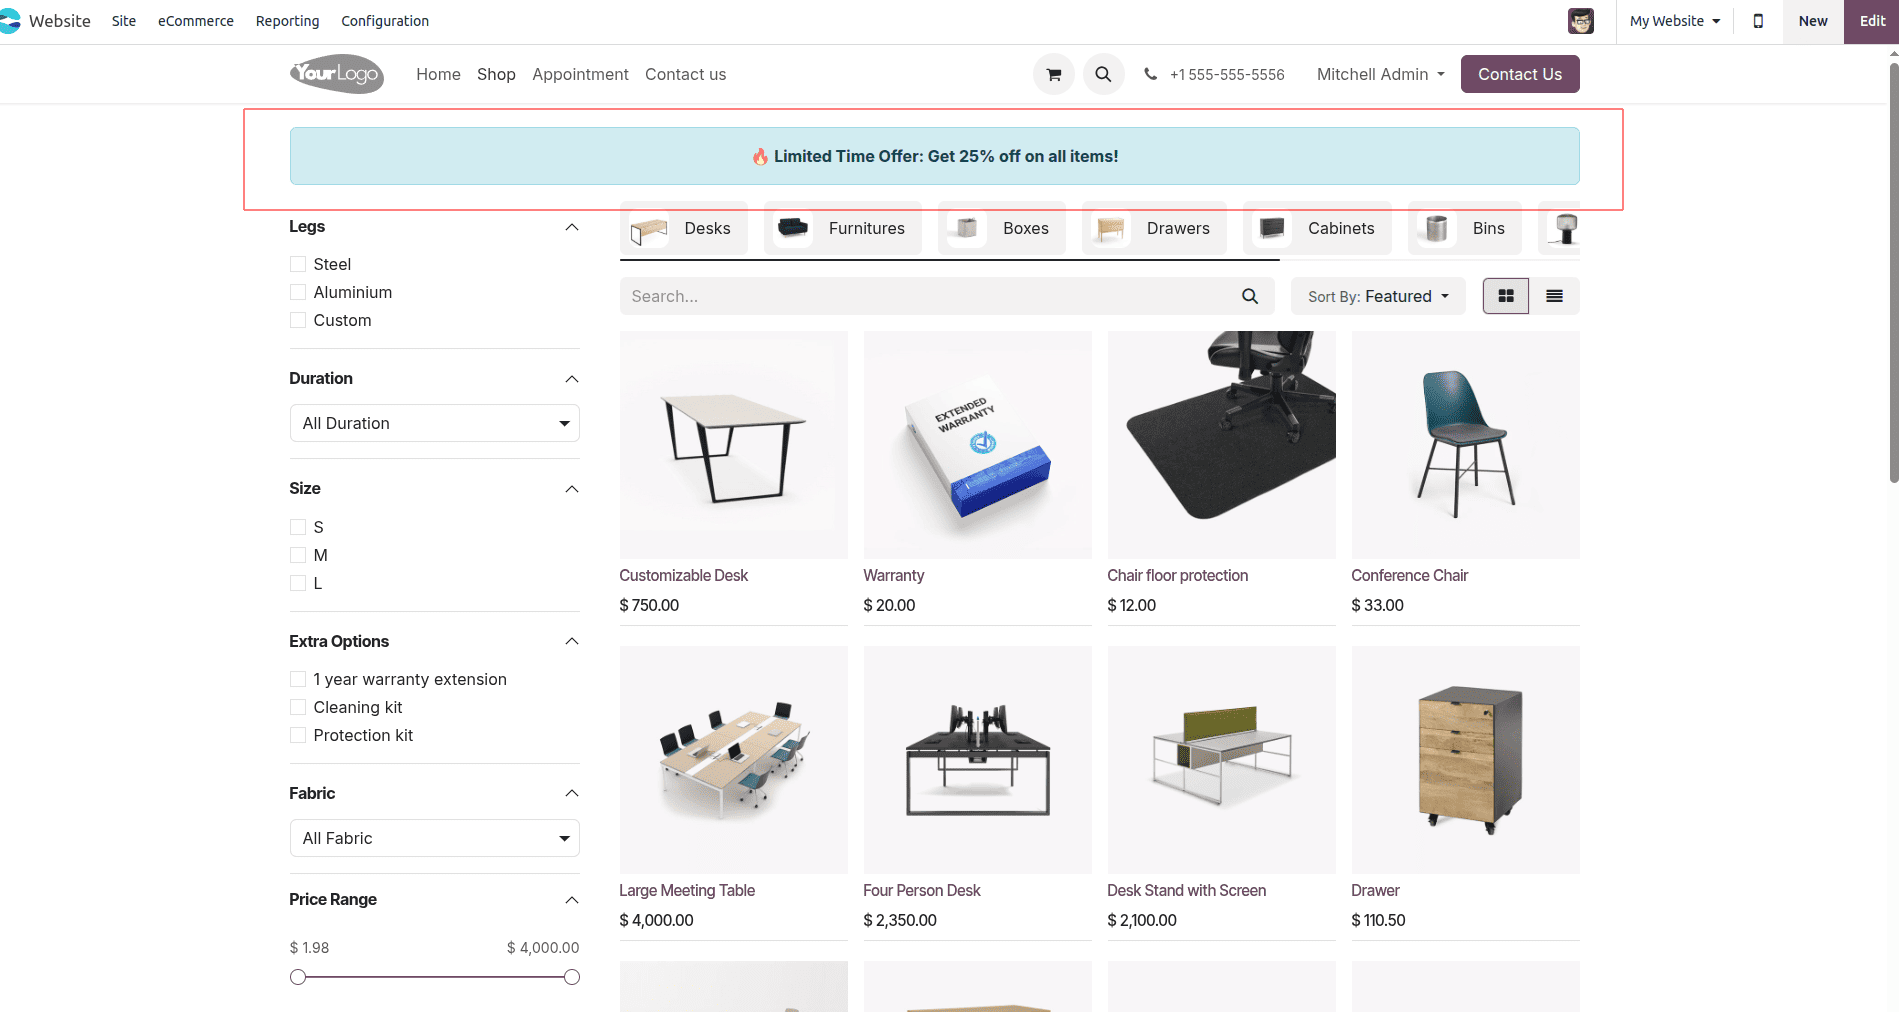Open the Site menu
The image size is (1899, 1012).
(124, 21)
